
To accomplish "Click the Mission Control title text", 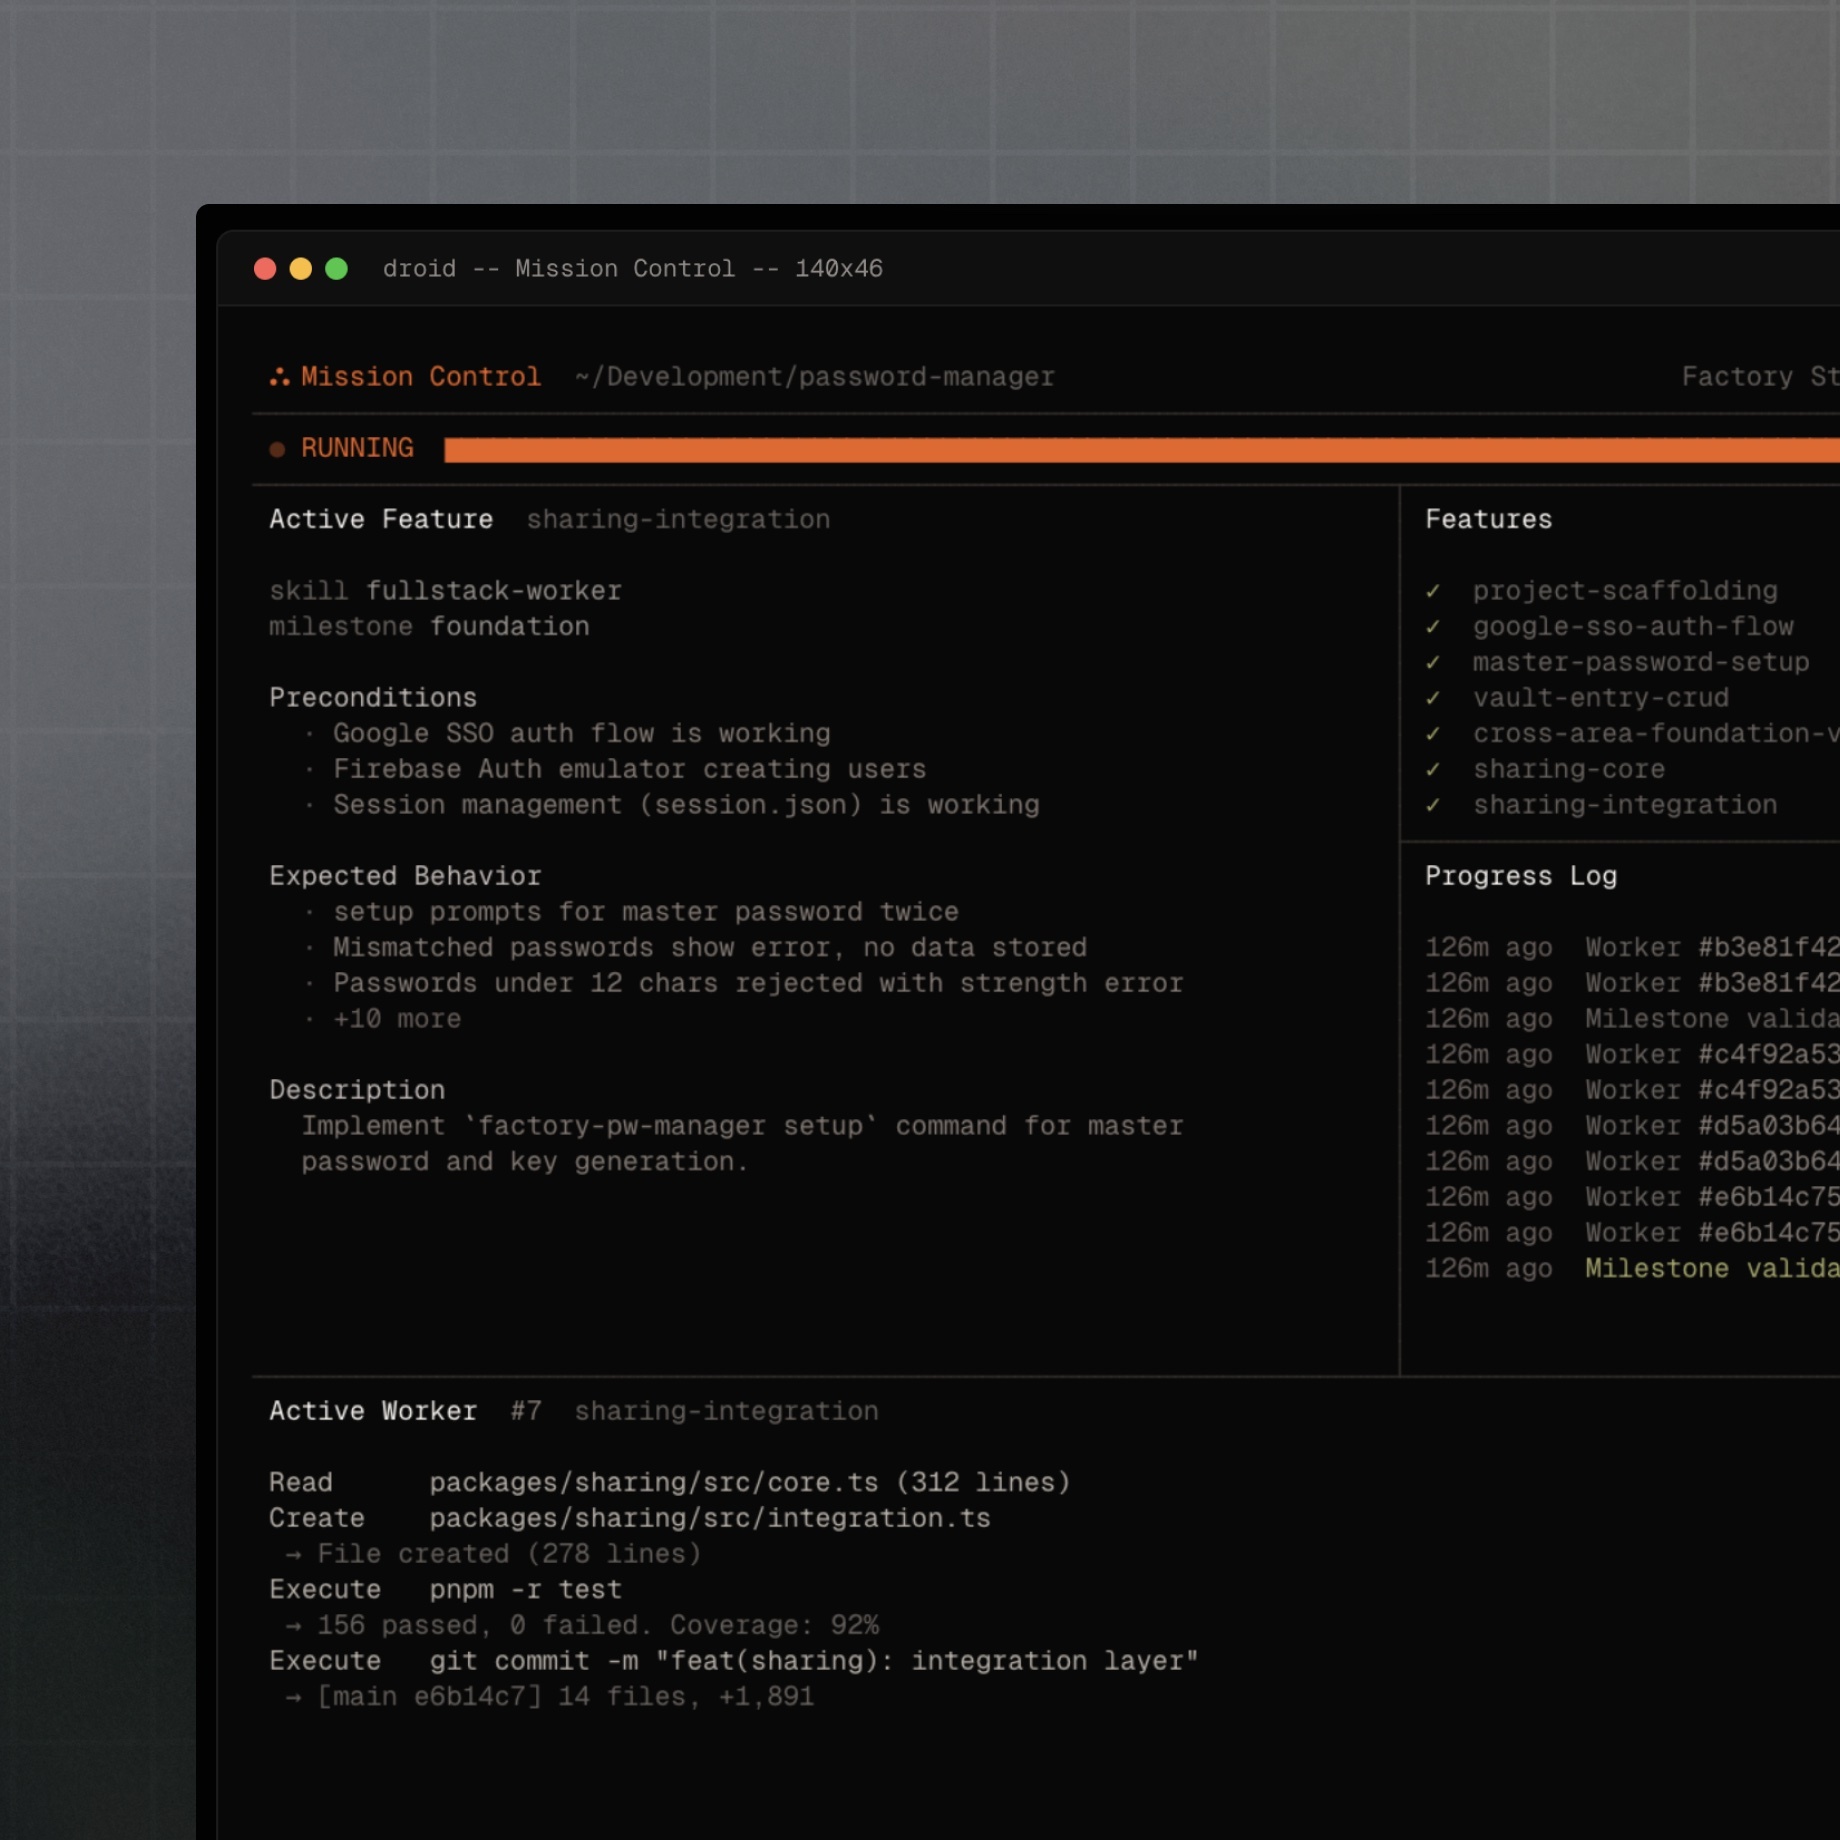I will point(421,377).
